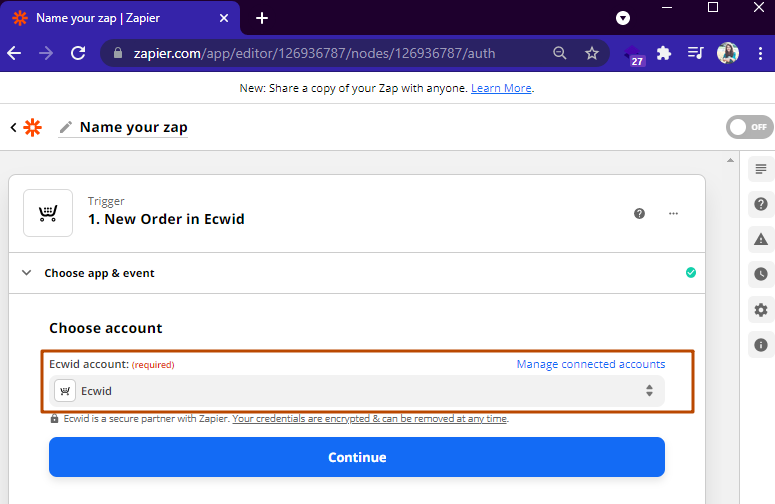
Task: Close the Name your zap tab
Action: (x=224, y=18)
